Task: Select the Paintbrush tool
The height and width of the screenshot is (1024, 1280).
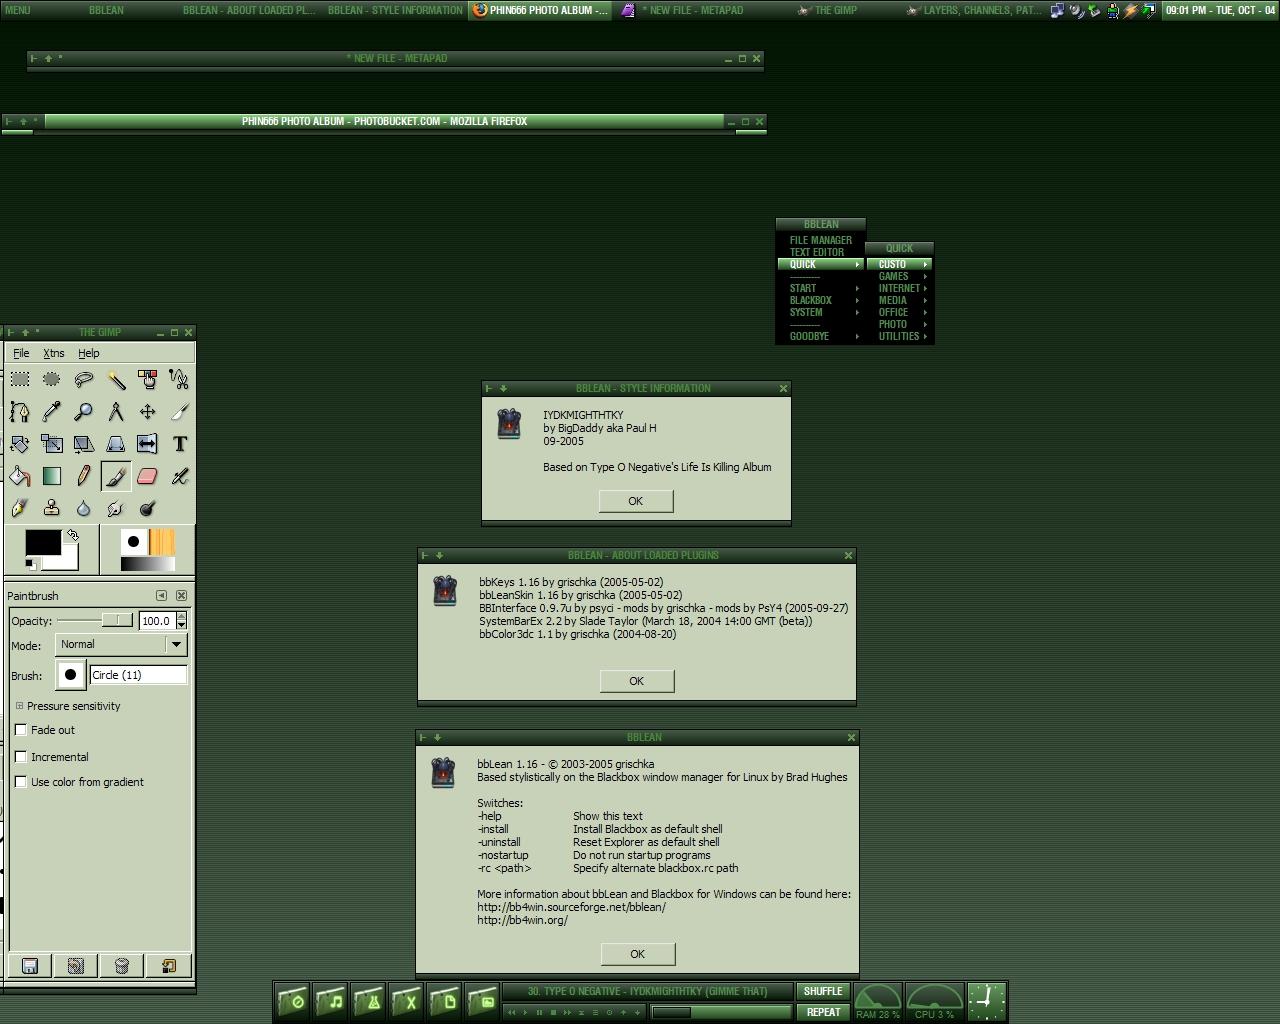Action: click(x=116, y=476)
